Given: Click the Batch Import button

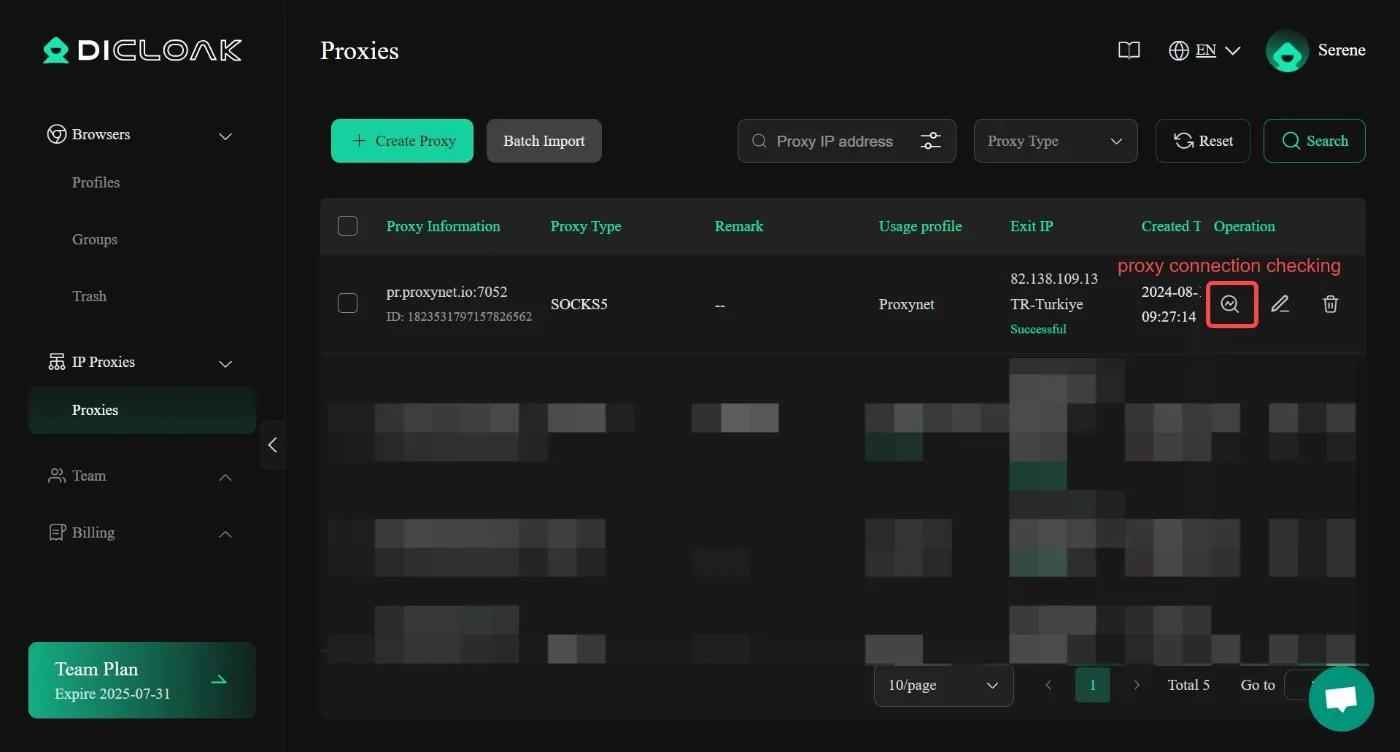Looking at the screenshot, I should (544, 141).
